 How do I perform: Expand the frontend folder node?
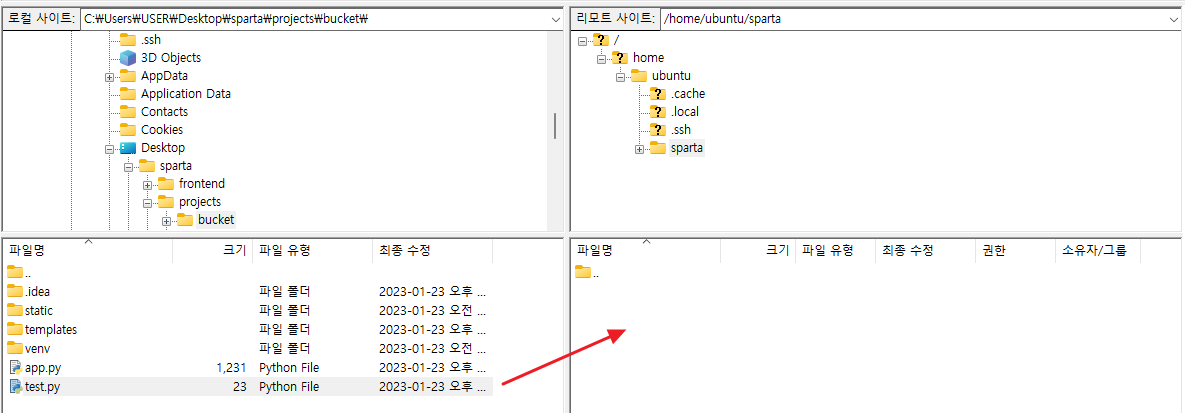147,185
